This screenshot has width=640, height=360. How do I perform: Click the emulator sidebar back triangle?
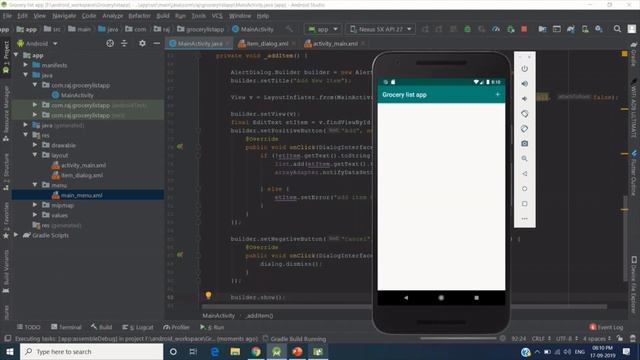[x=524, y=173]
